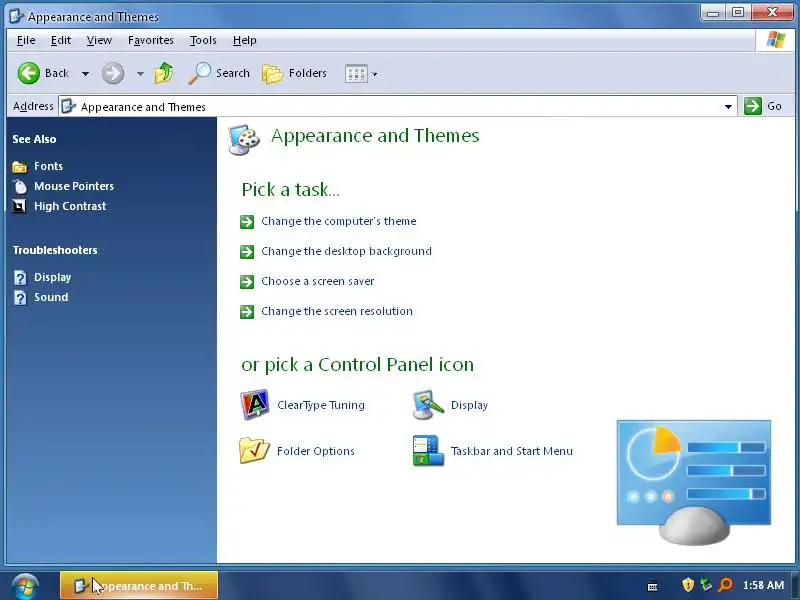The width and height of the screenshot is (800, 600).
Task: Minimize the Appearance and Themes window
Action: click(713, 12)
